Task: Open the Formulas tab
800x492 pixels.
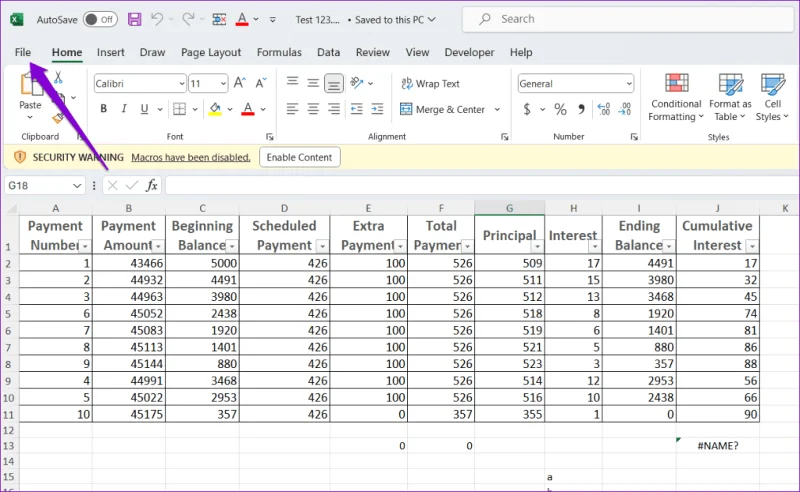Action: pos(279,52)
